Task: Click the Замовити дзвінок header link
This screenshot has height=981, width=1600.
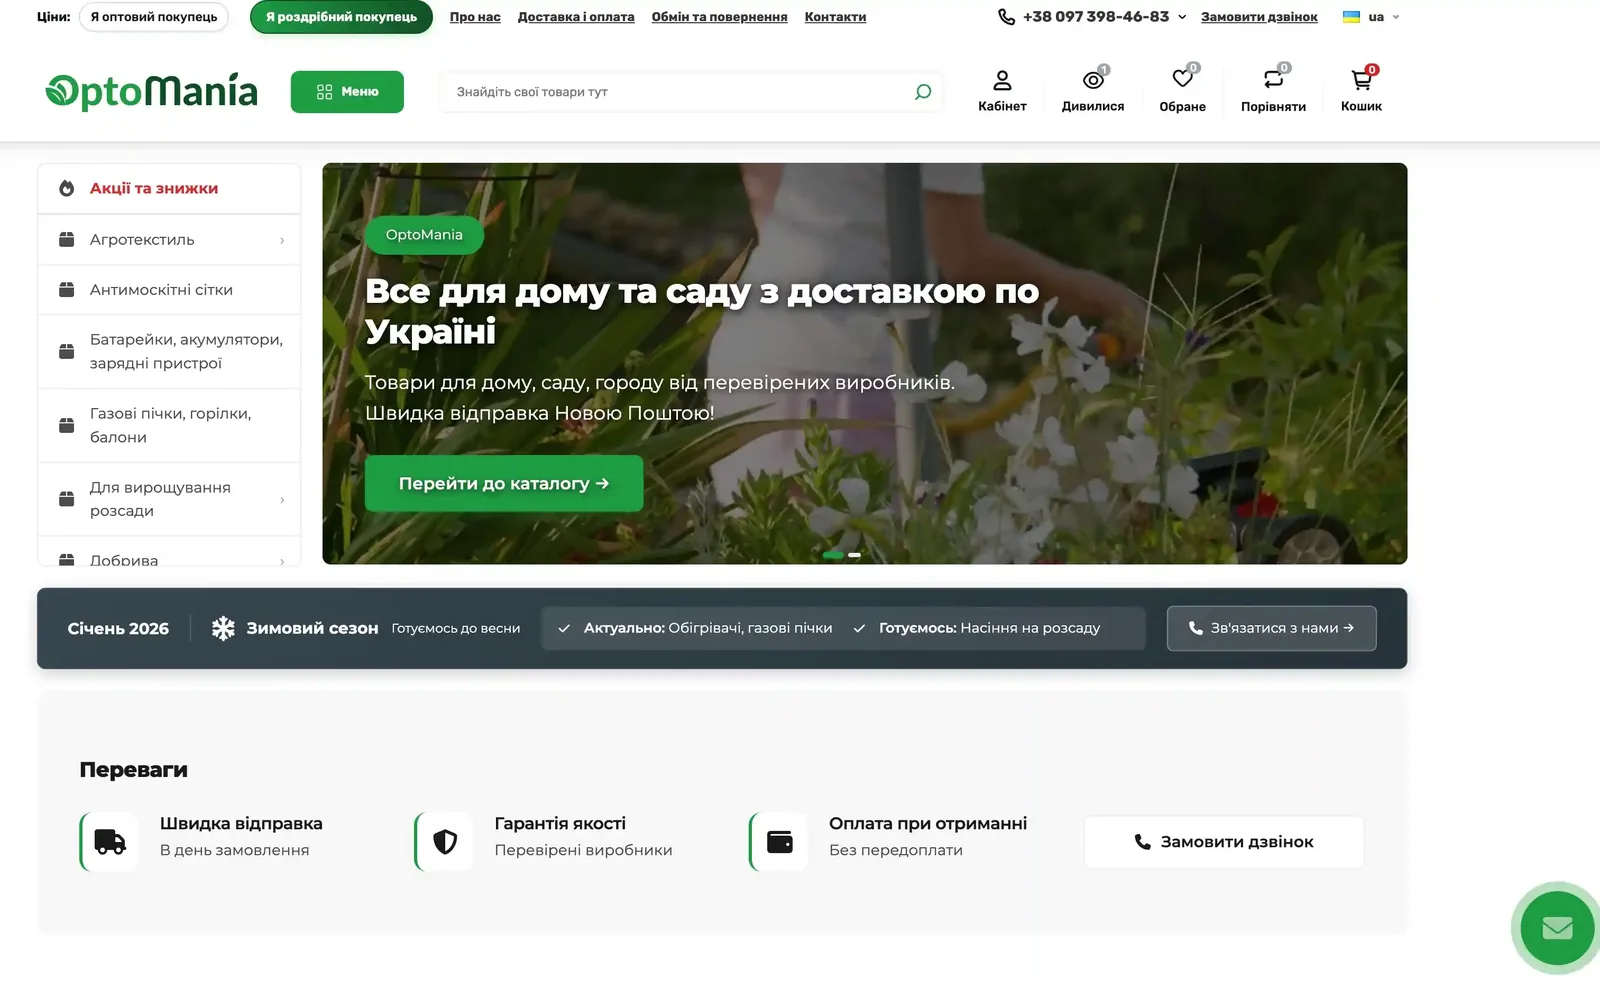Action: click(1259, 17)
